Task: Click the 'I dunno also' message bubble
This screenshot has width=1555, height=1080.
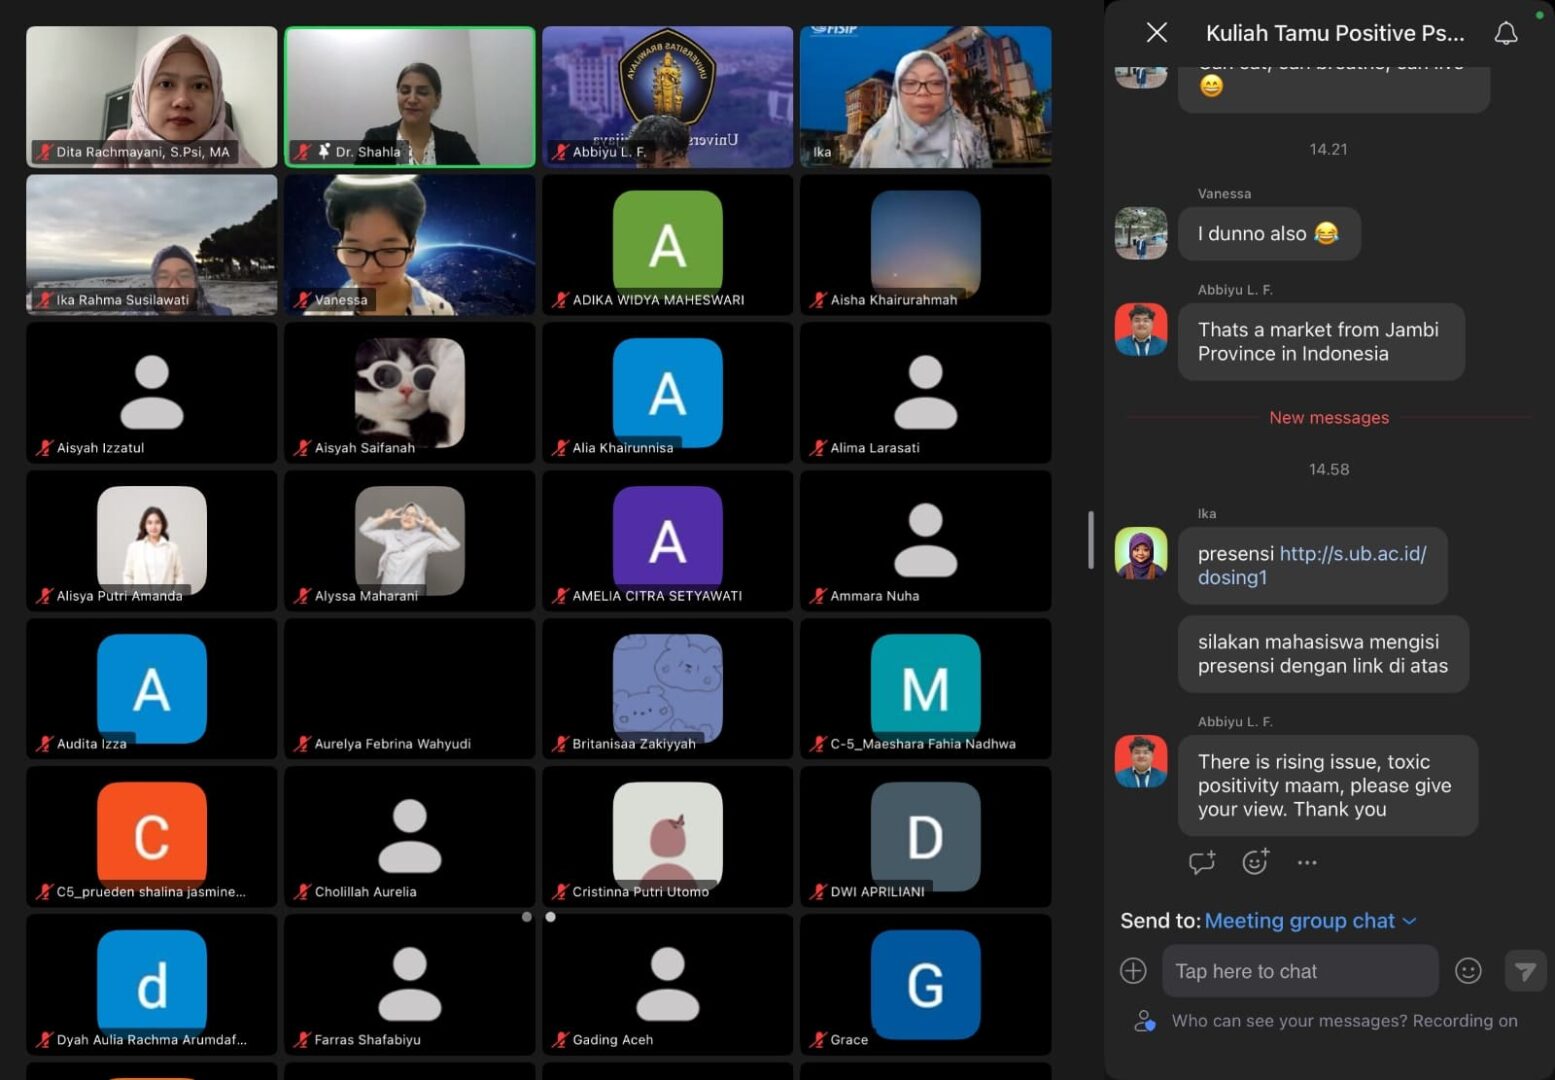Action: 1269,234
